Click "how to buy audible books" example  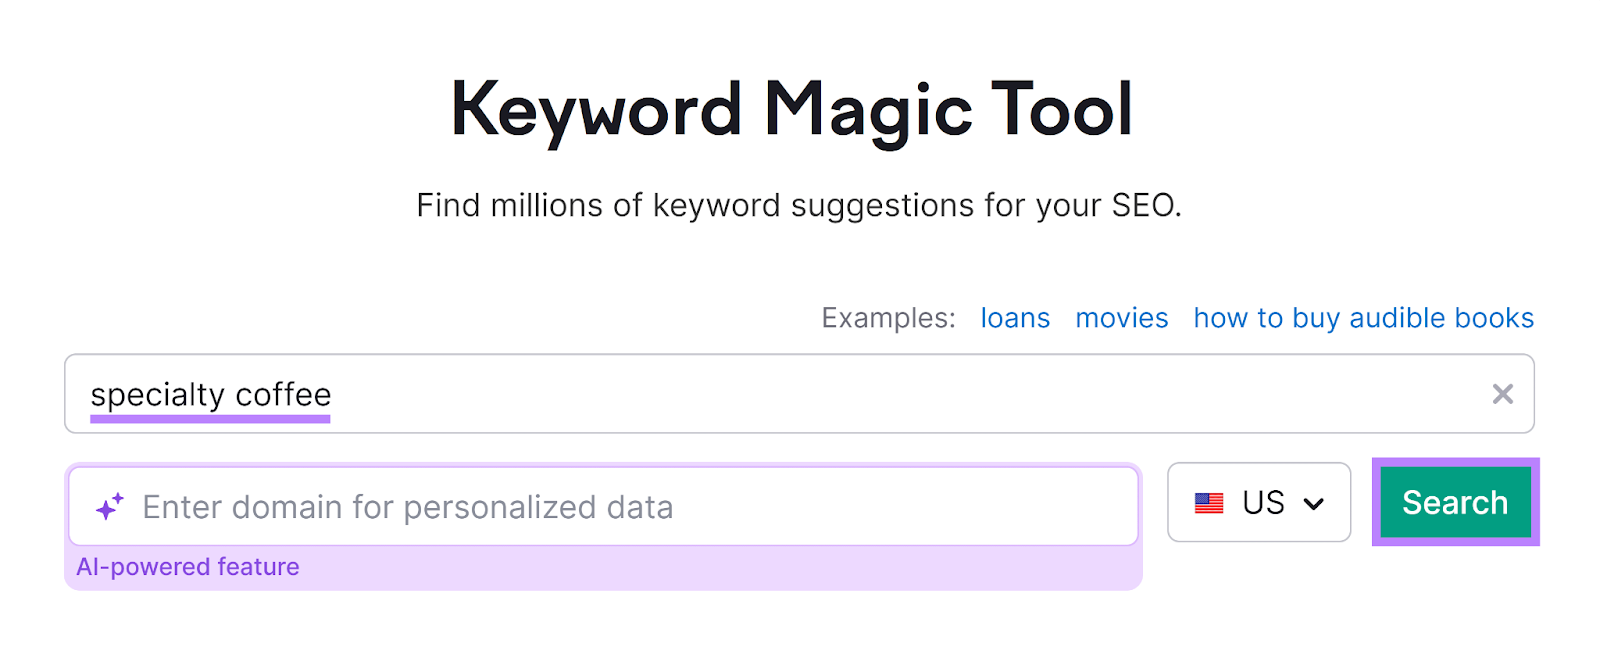click(x=1362, y=318)
